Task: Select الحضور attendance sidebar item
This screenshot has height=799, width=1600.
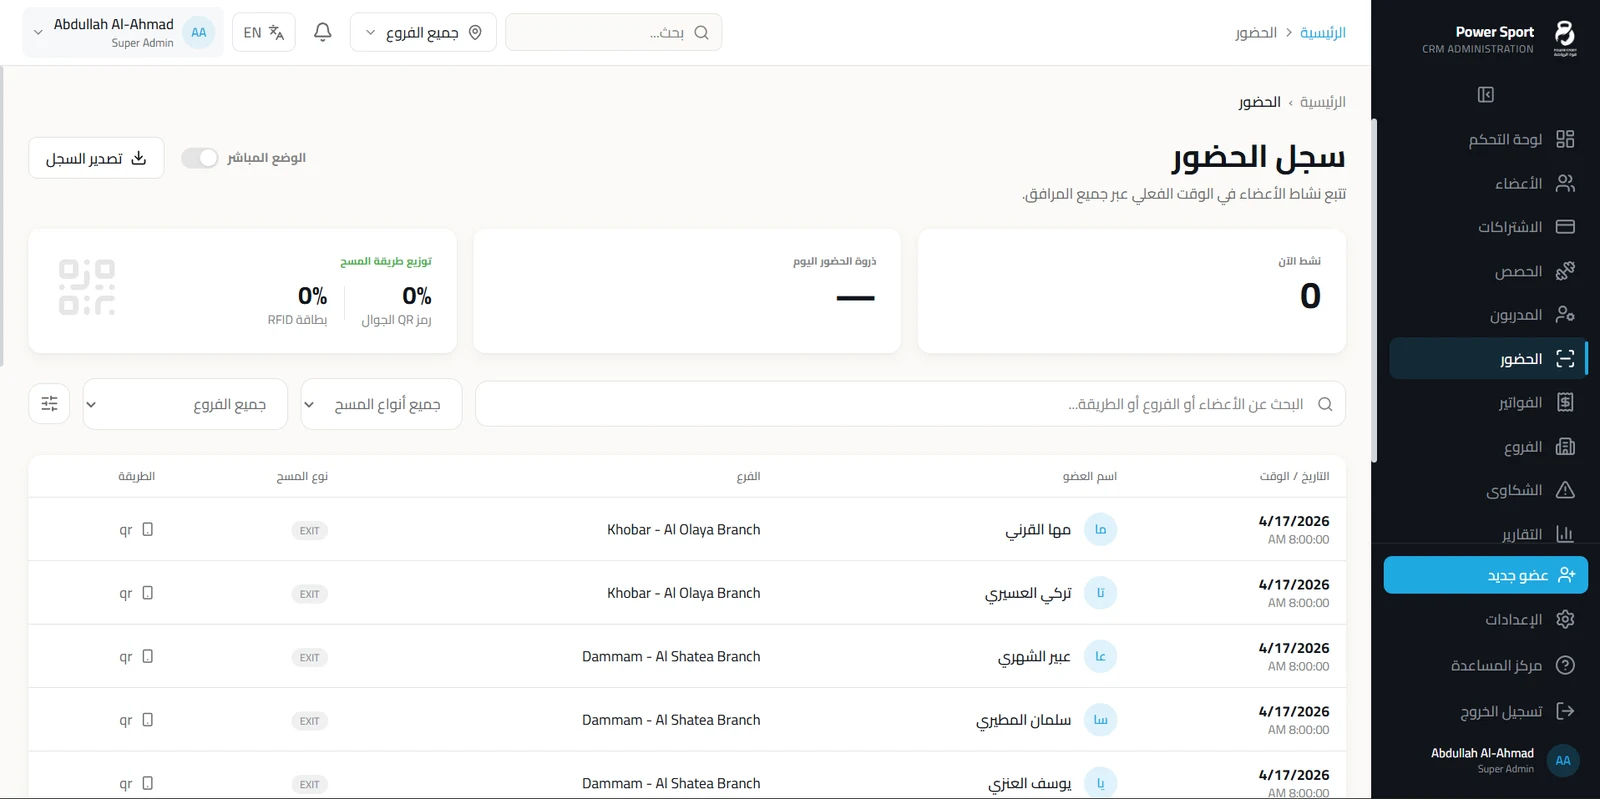Action: (1488, 359)
